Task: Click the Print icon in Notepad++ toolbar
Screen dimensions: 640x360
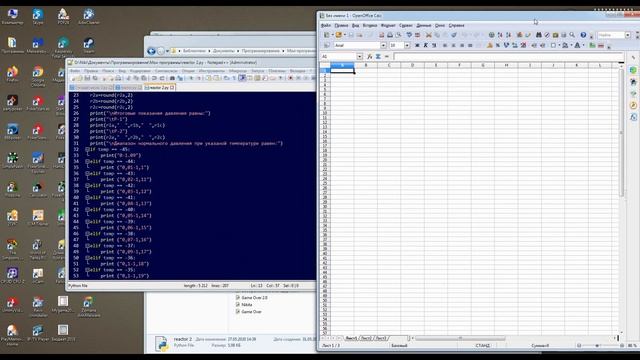Action: click(118, 78)
